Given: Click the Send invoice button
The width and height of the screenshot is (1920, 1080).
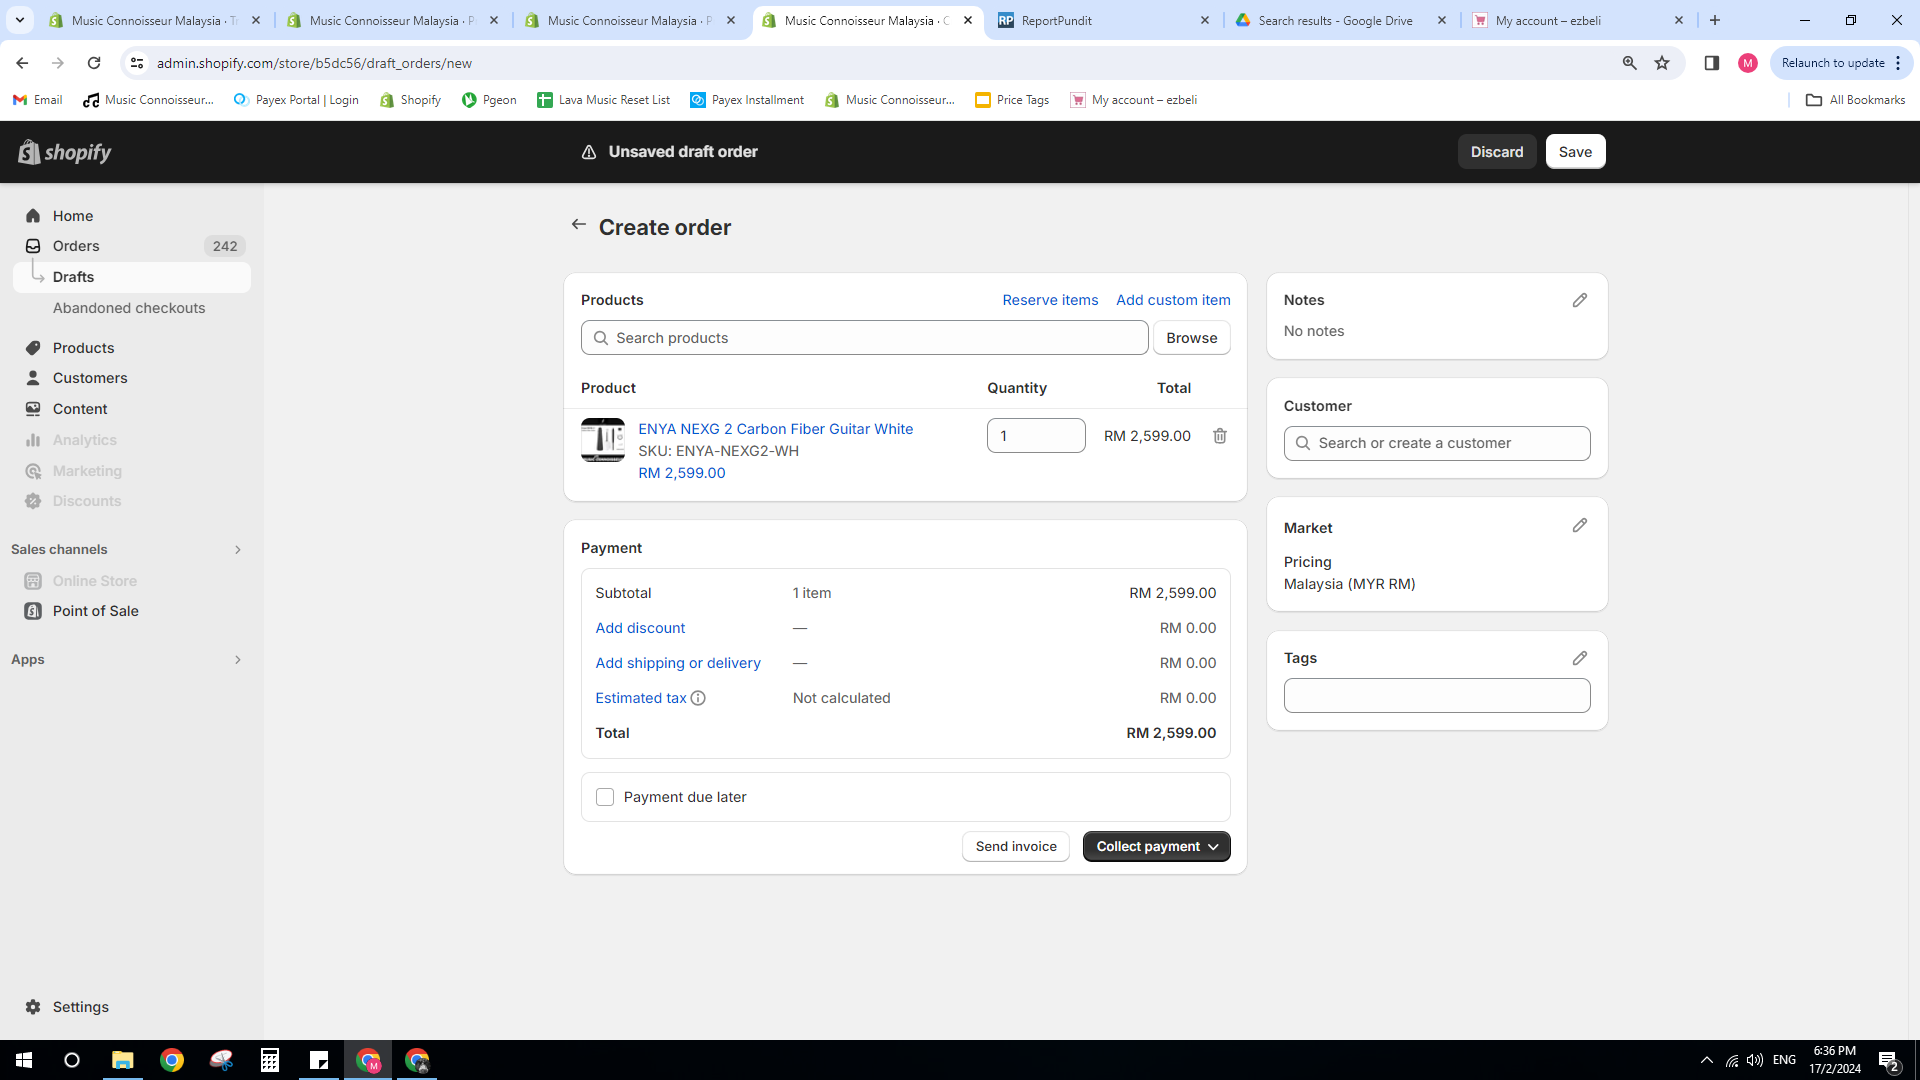Looking at the screenshot, I should (x=1016, y=847).
